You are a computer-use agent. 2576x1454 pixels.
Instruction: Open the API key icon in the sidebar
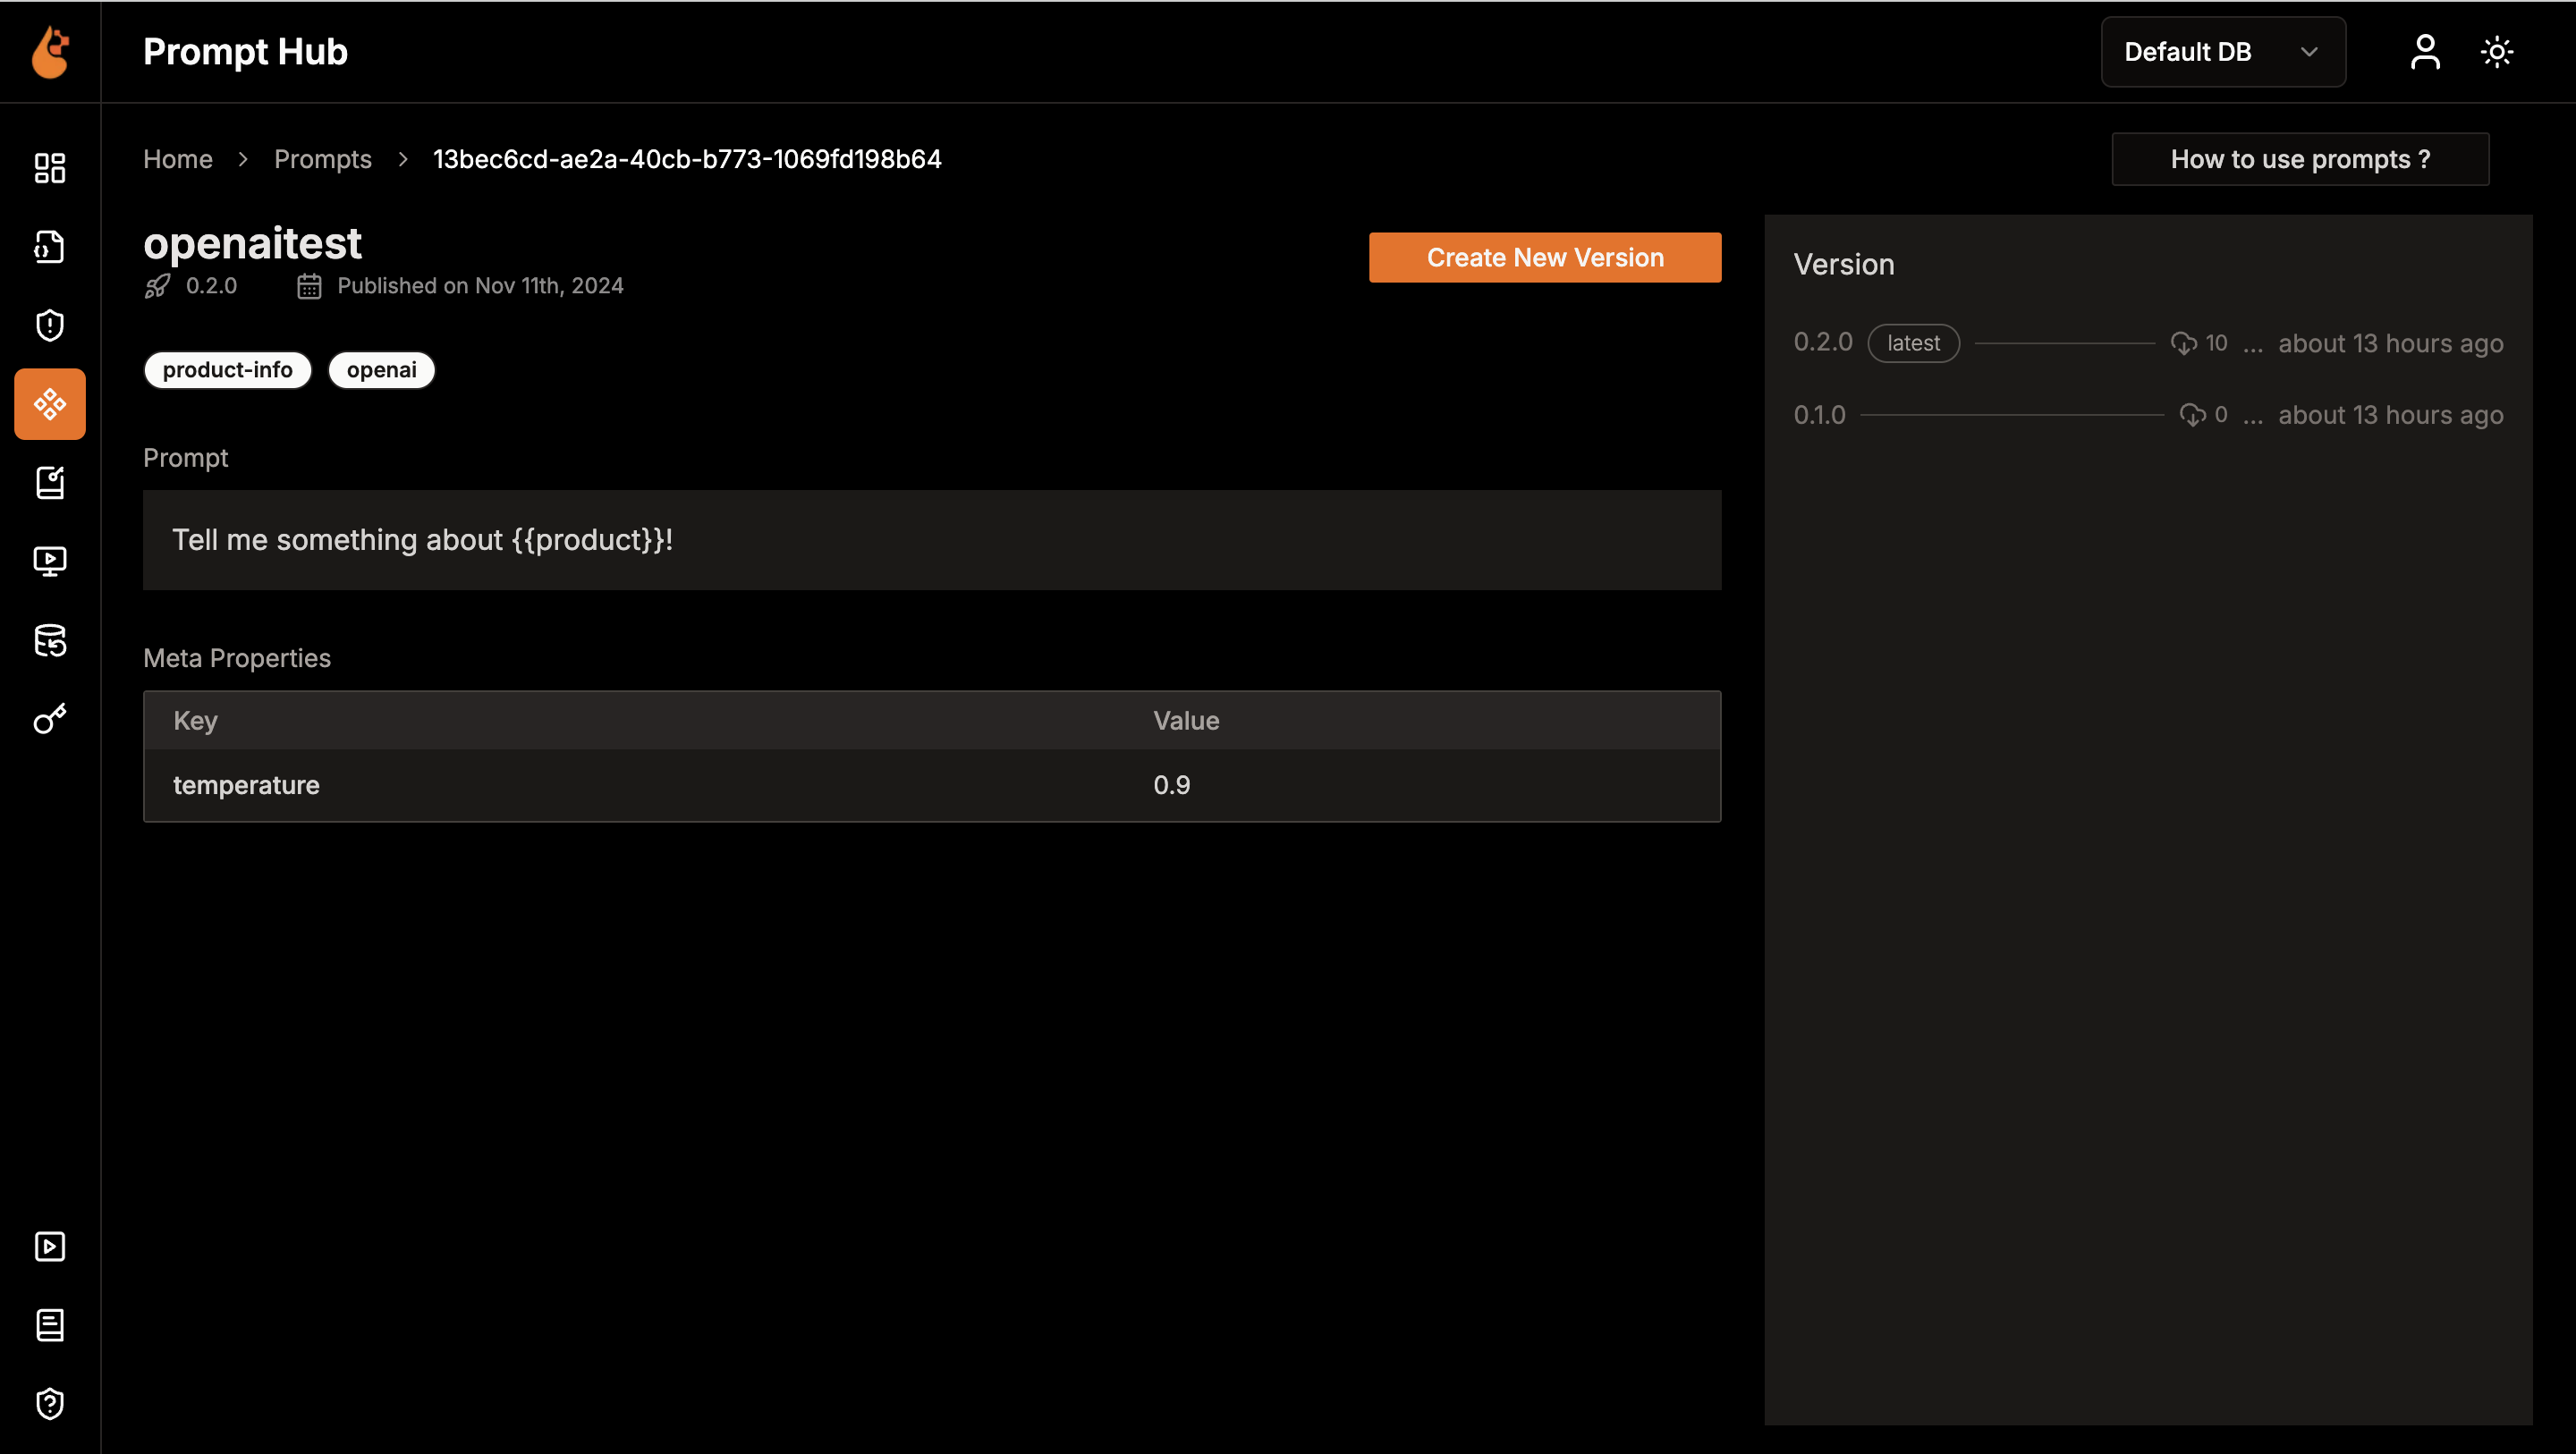[49, 719]
